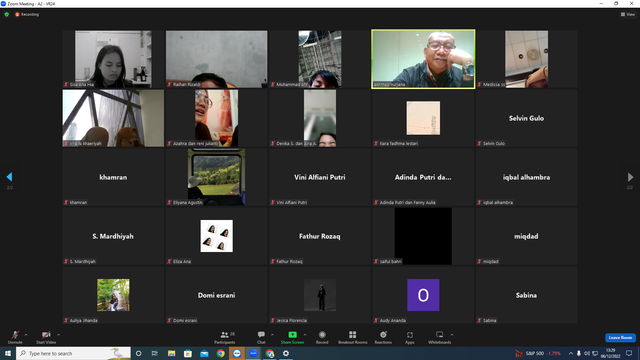Click the green encryption shield icon

pyautogui.click(x=7, y=14)
